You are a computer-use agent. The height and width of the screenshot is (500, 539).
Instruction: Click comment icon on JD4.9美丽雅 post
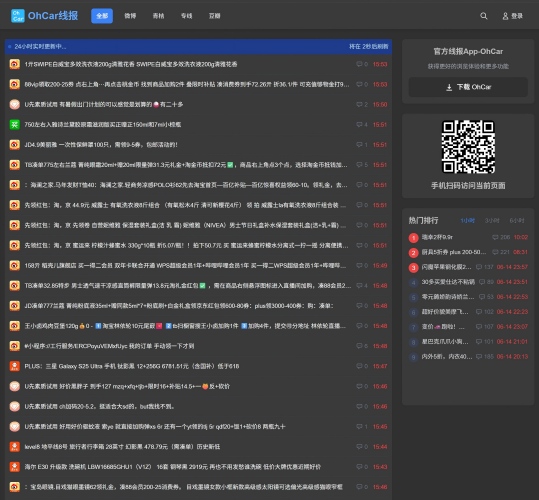pyautogui.click(x=359, y=145)
